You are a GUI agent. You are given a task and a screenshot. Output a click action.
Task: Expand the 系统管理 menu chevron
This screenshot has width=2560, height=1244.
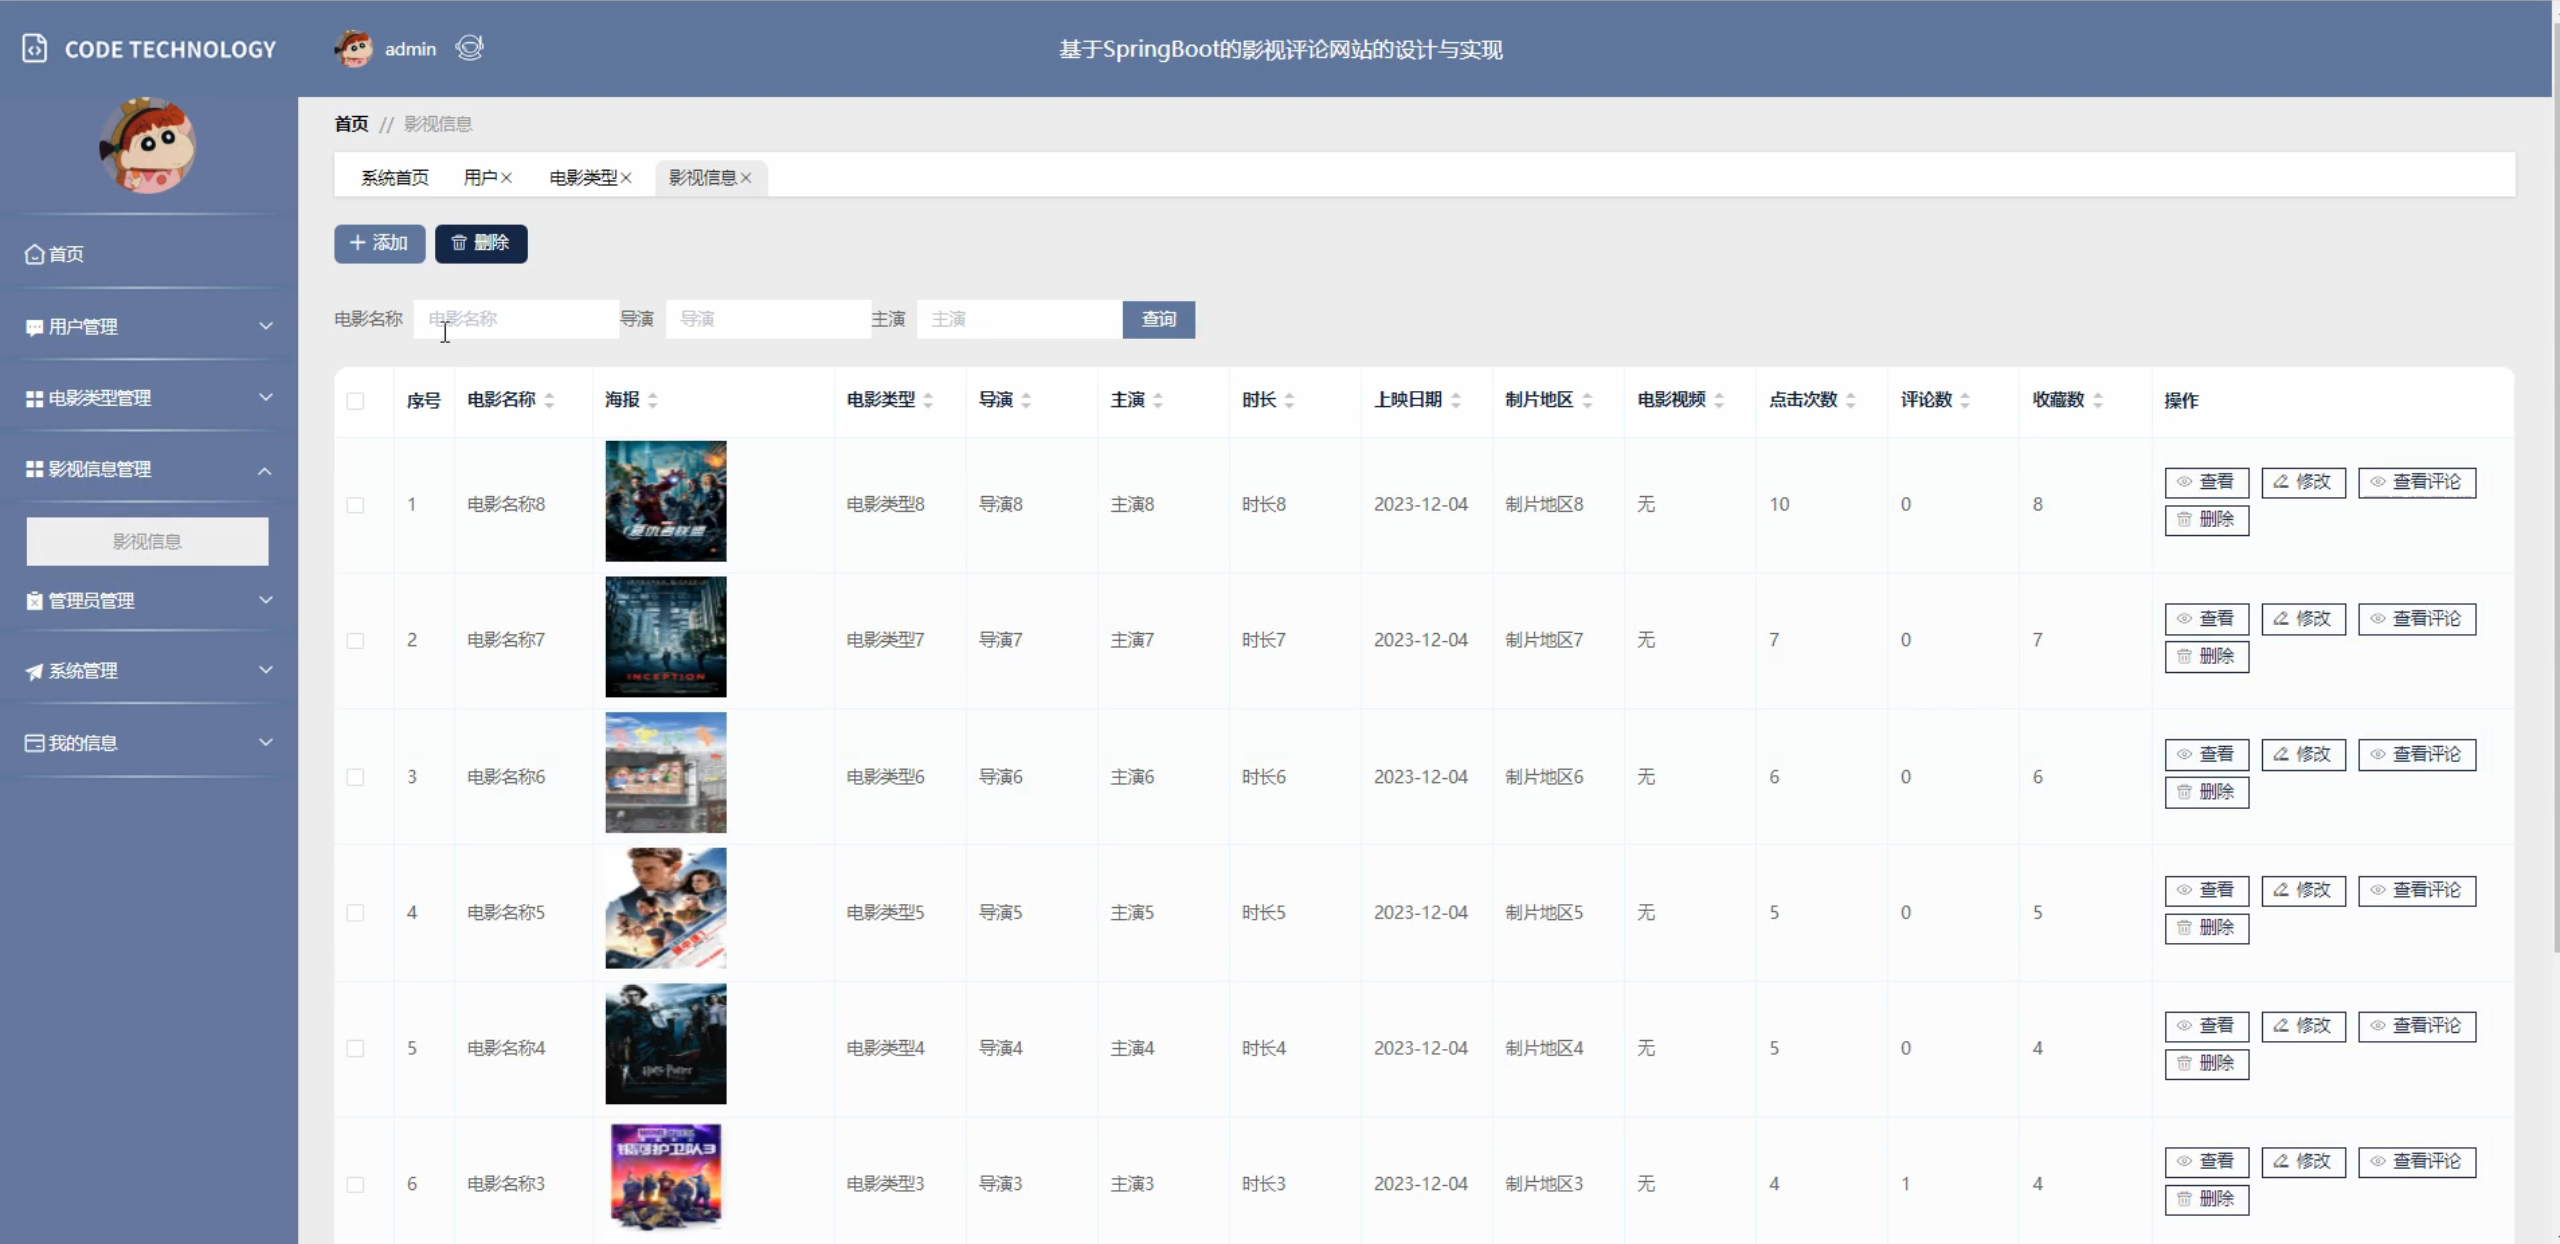[265, 670]
